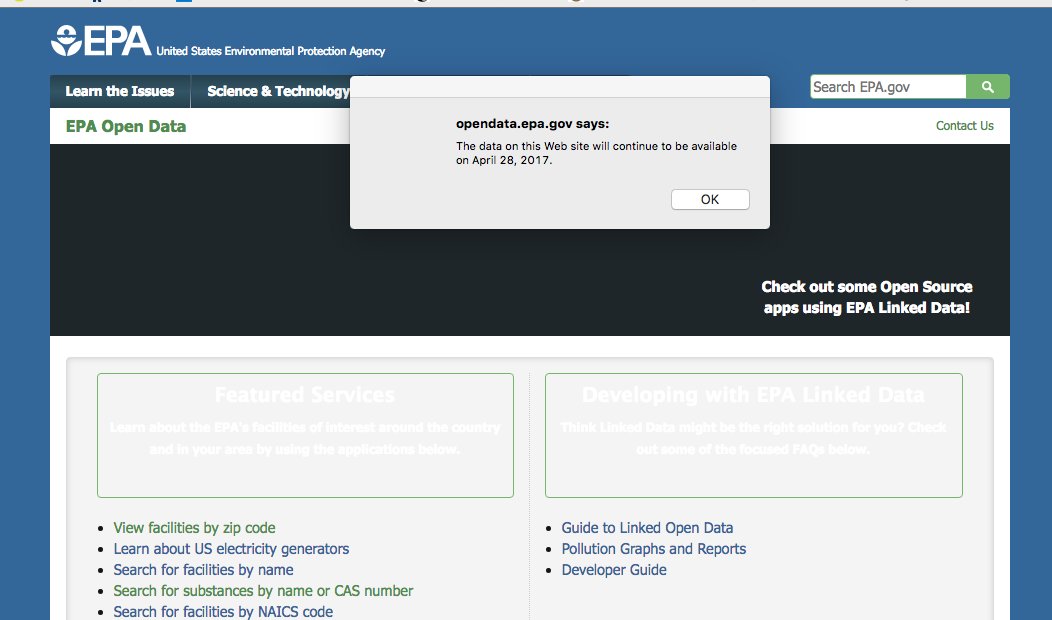The image size is (1052, 620).
Task: Click the Featured Services box heading
Action: click(x=305, y=395)
